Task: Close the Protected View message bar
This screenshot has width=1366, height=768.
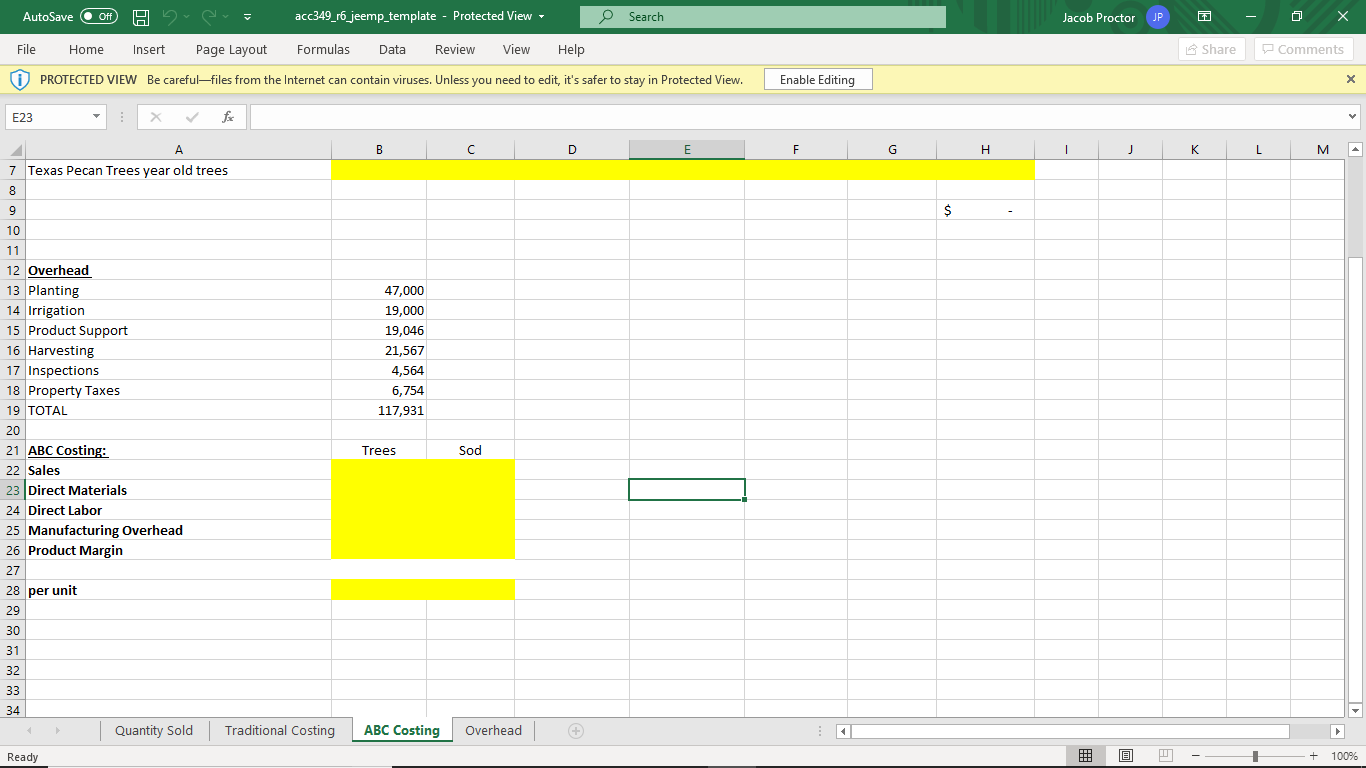Action: (1350, 79)
